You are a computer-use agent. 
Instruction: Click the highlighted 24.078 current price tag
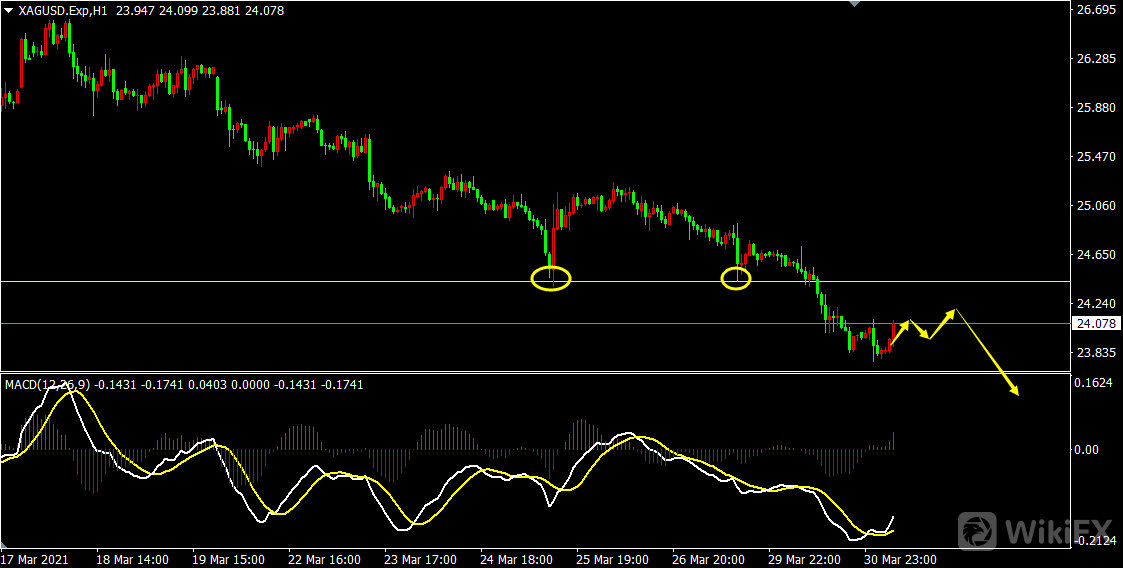pos(1093,323)
